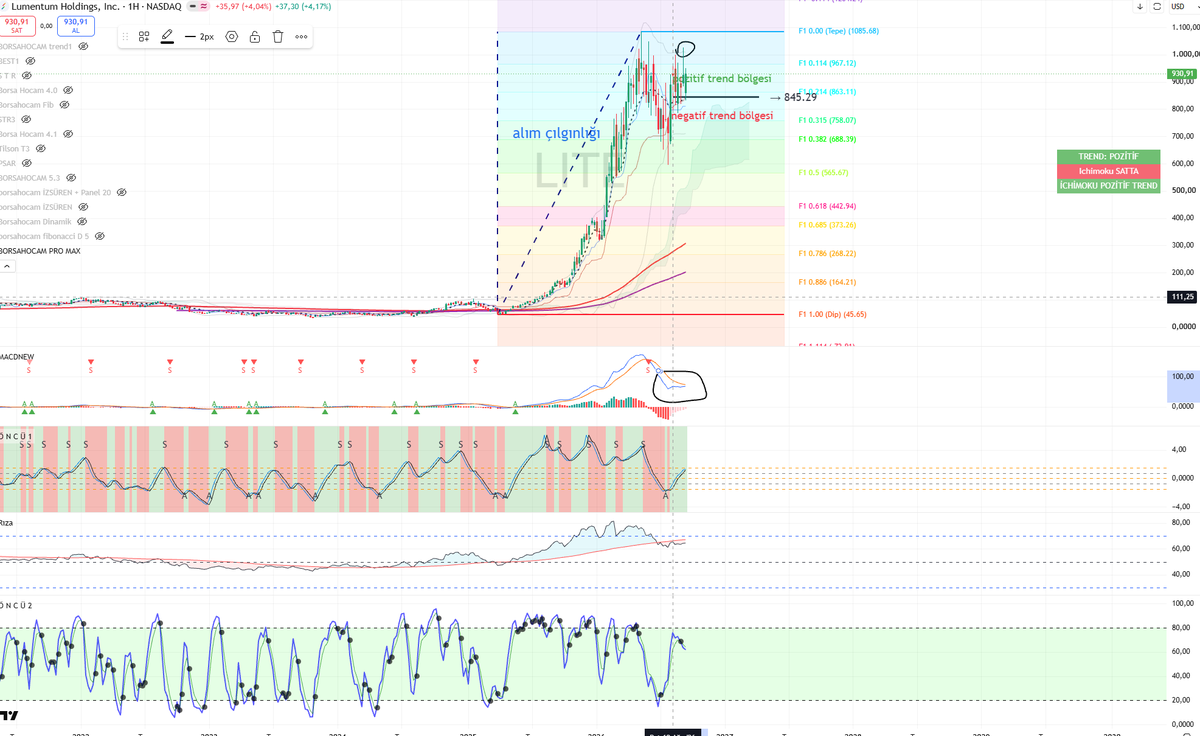
Task: Unhide the Borsa Hocam 4.0 indicator
Action: [67, 90]
